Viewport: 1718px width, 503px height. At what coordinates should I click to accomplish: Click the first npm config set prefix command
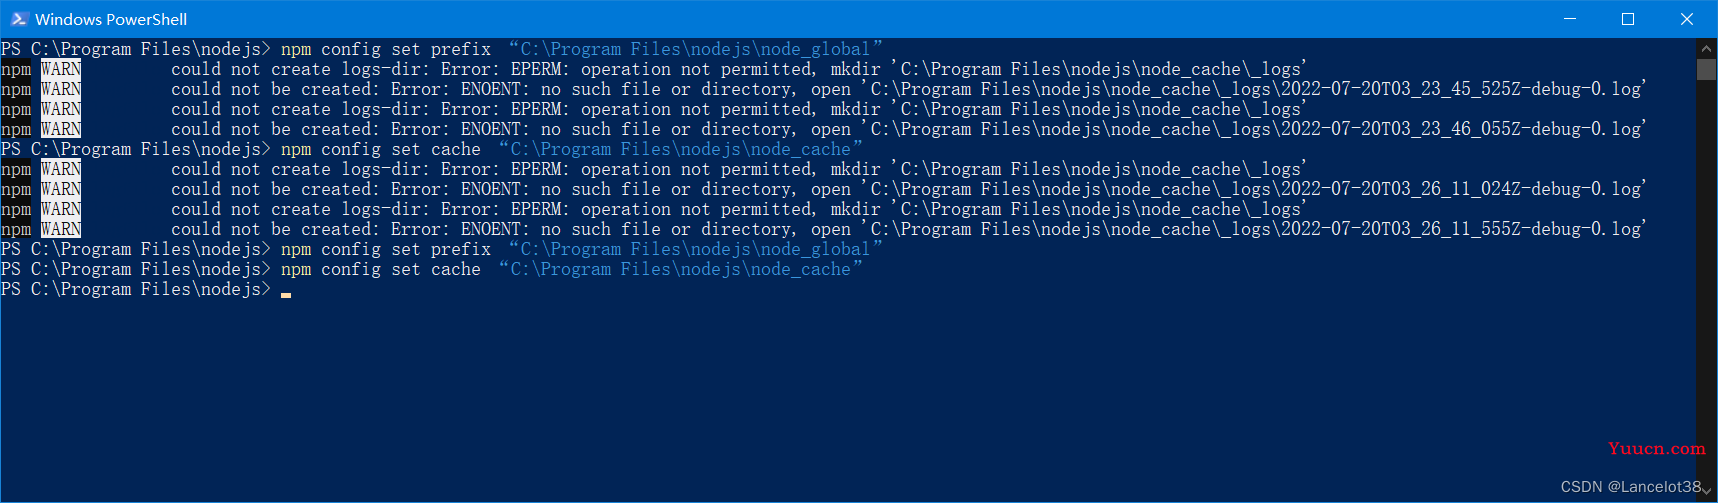pyautogui.click(x=386, y=49)
